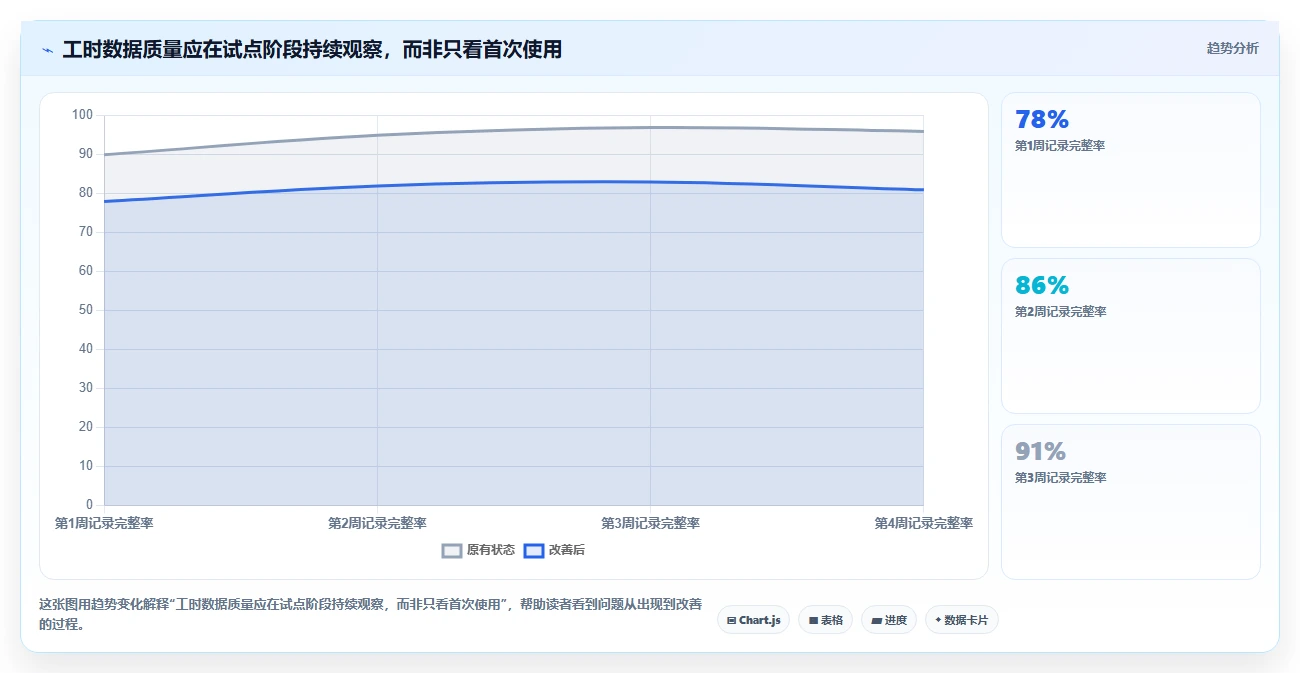Toggle the 原有状态 legend item

[x=479, y=550]
